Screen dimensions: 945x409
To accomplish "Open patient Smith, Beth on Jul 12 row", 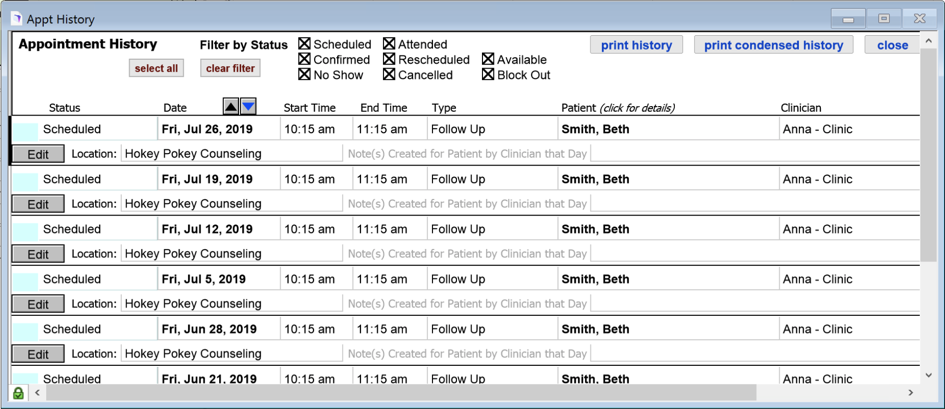I will click(595, 229).
